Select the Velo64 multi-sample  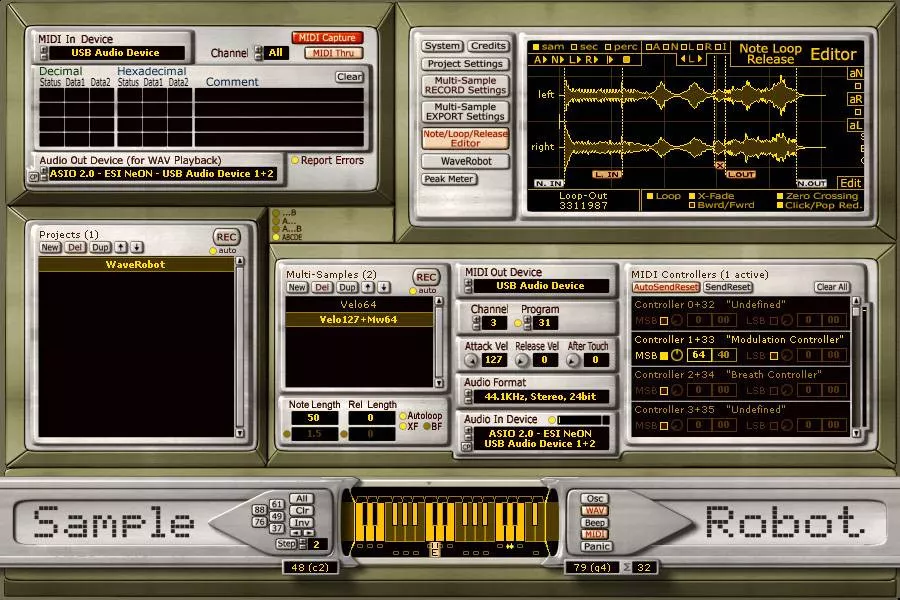[359, 305]
